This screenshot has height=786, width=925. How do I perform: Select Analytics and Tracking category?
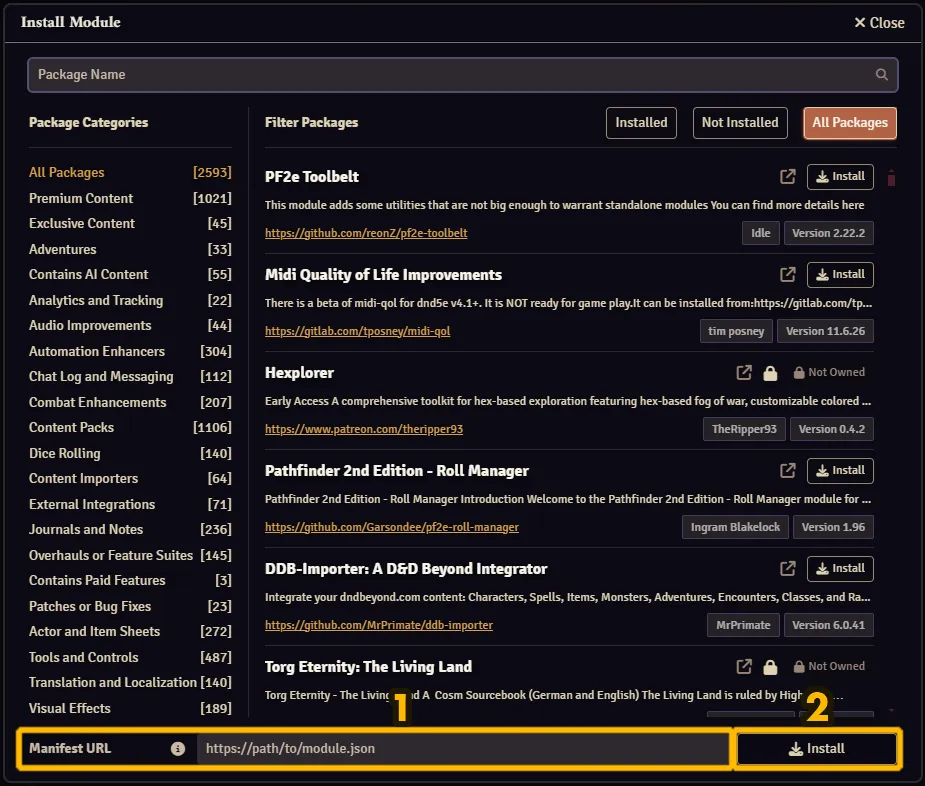[130, 300]
